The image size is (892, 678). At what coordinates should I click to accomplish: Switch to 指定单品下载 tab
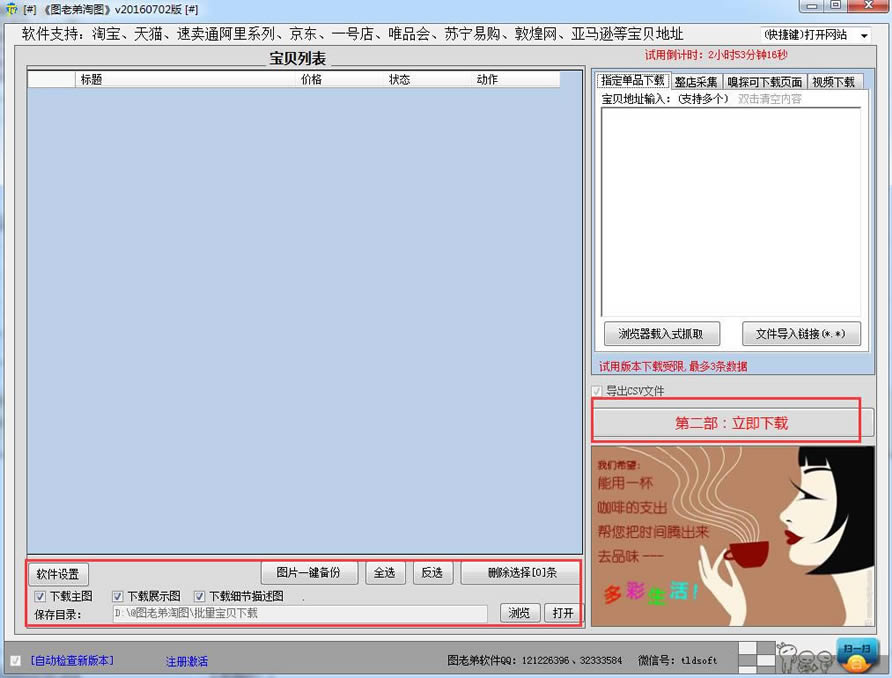(633, 80)
